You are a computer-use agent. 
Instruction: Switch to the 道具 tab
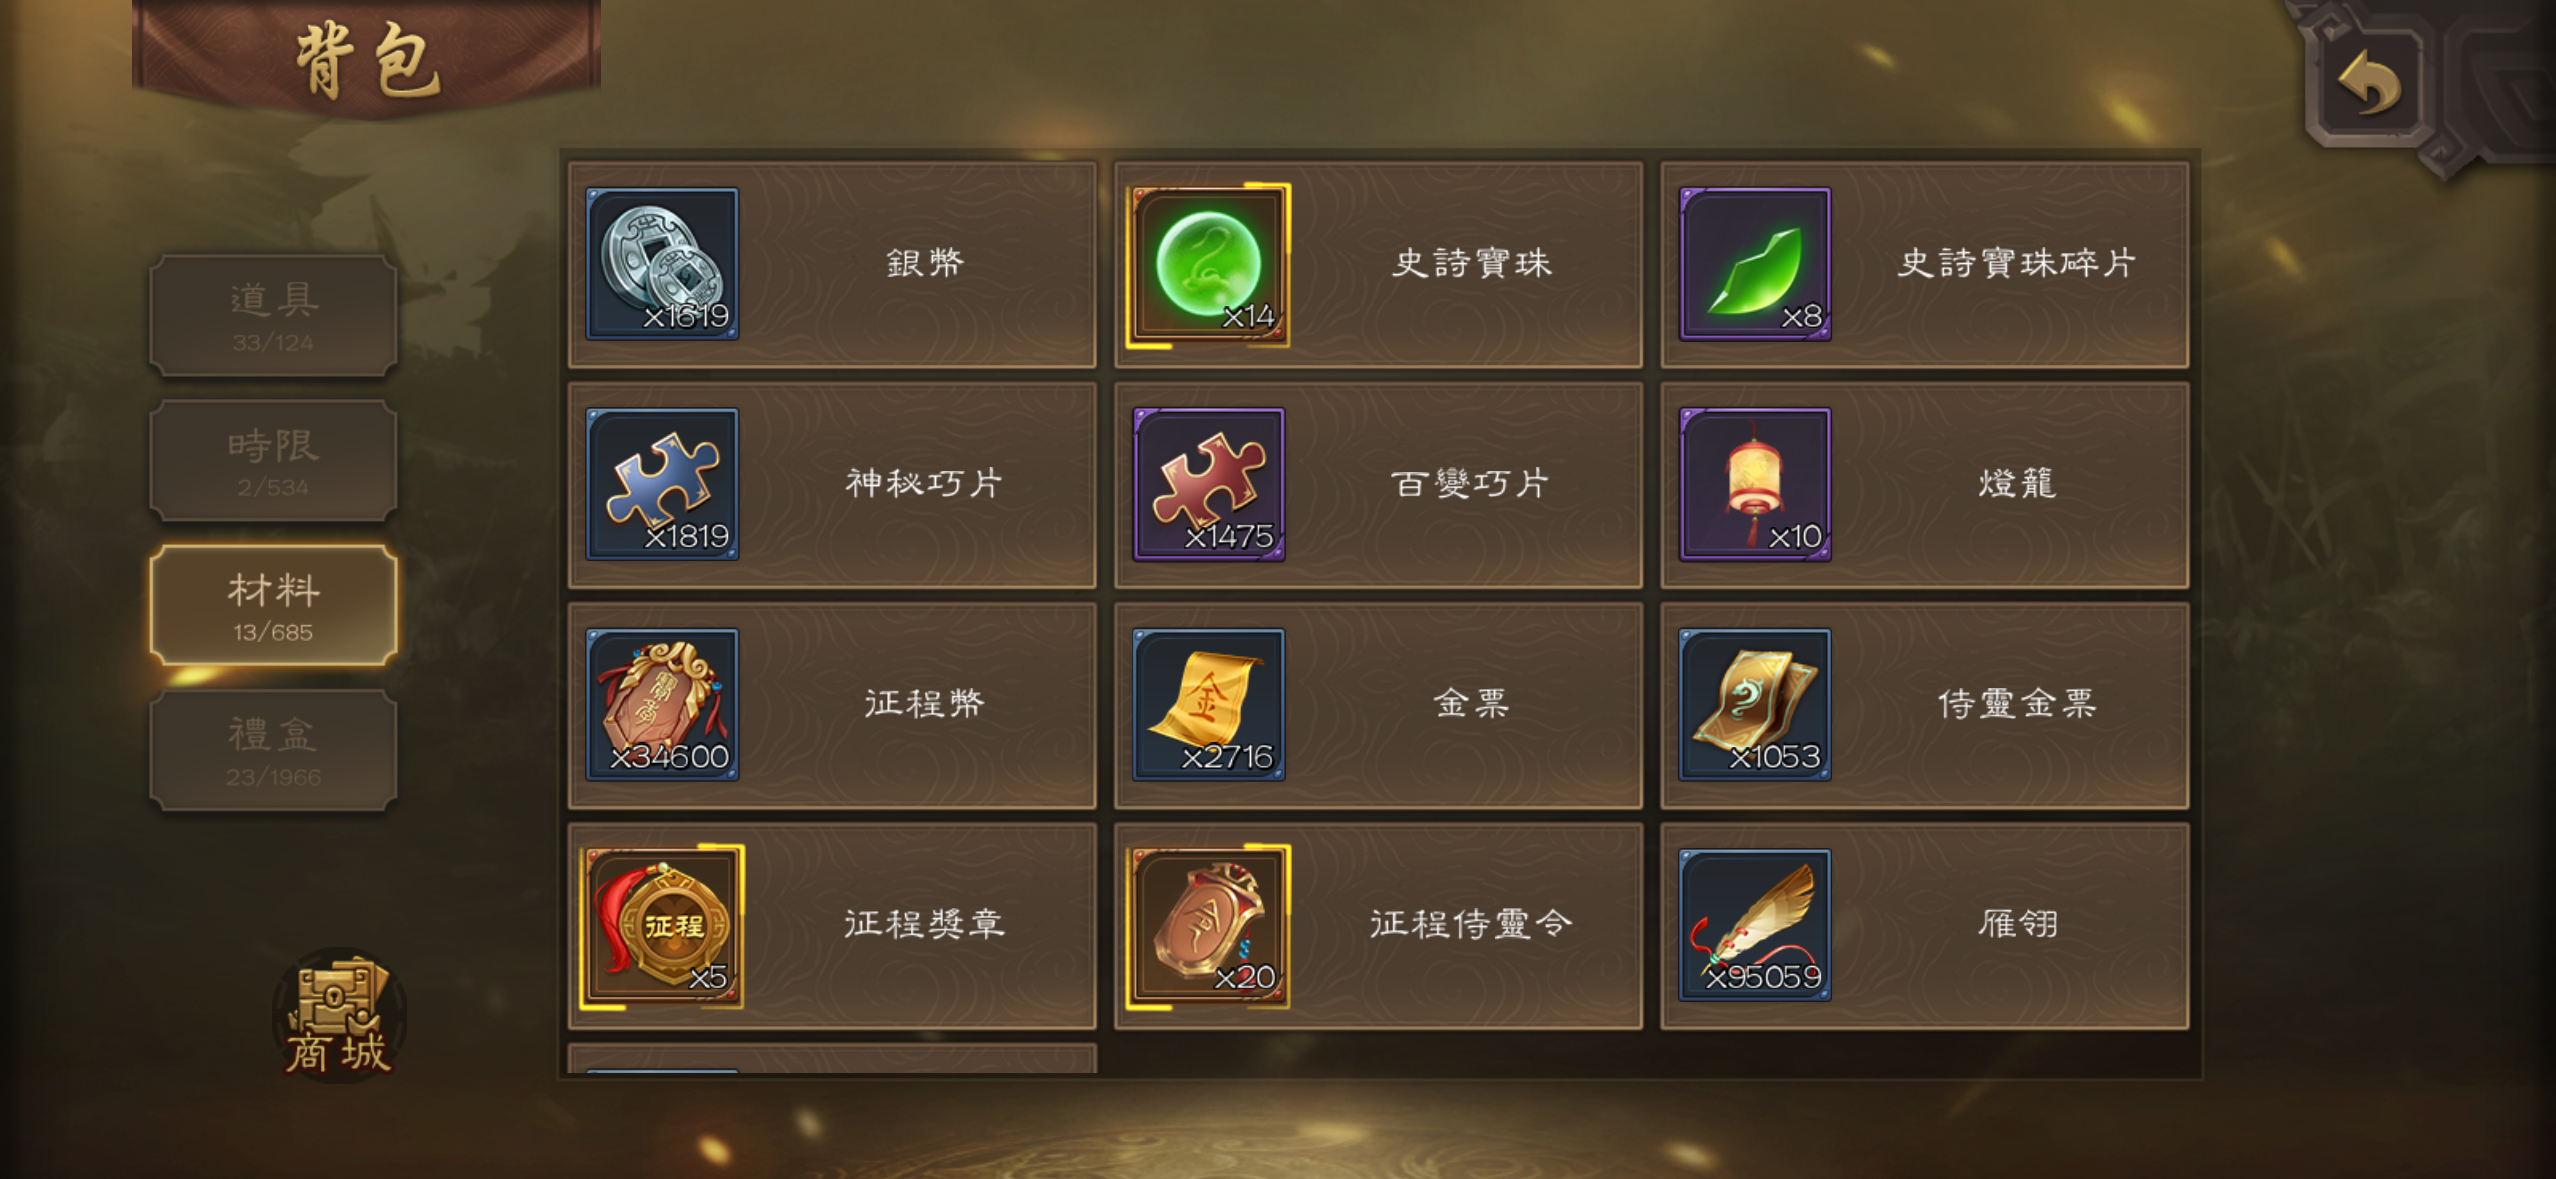point(273,316)
